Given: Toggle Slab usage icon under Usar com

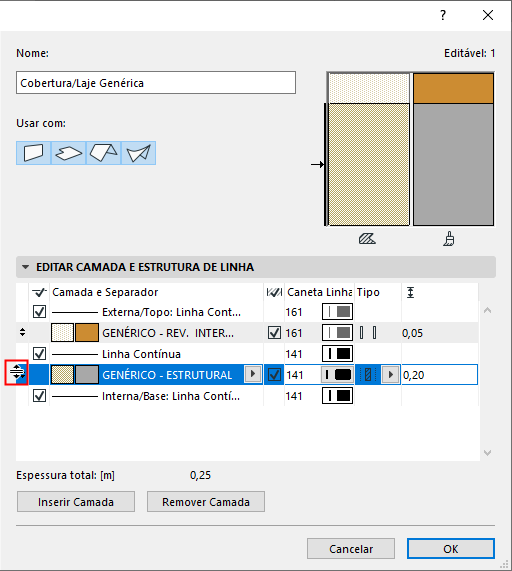Looking at the screenshot, I should (68, 153).
